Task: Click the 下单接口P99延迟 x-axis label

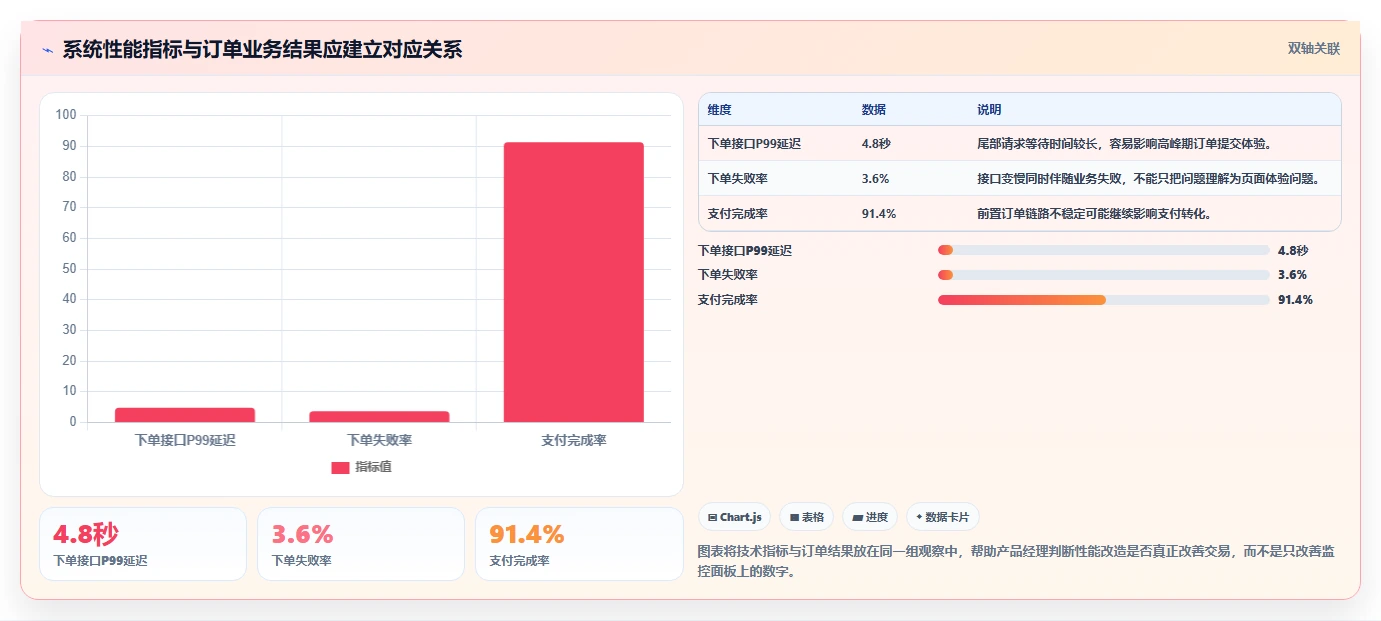Action: point(185,440)
